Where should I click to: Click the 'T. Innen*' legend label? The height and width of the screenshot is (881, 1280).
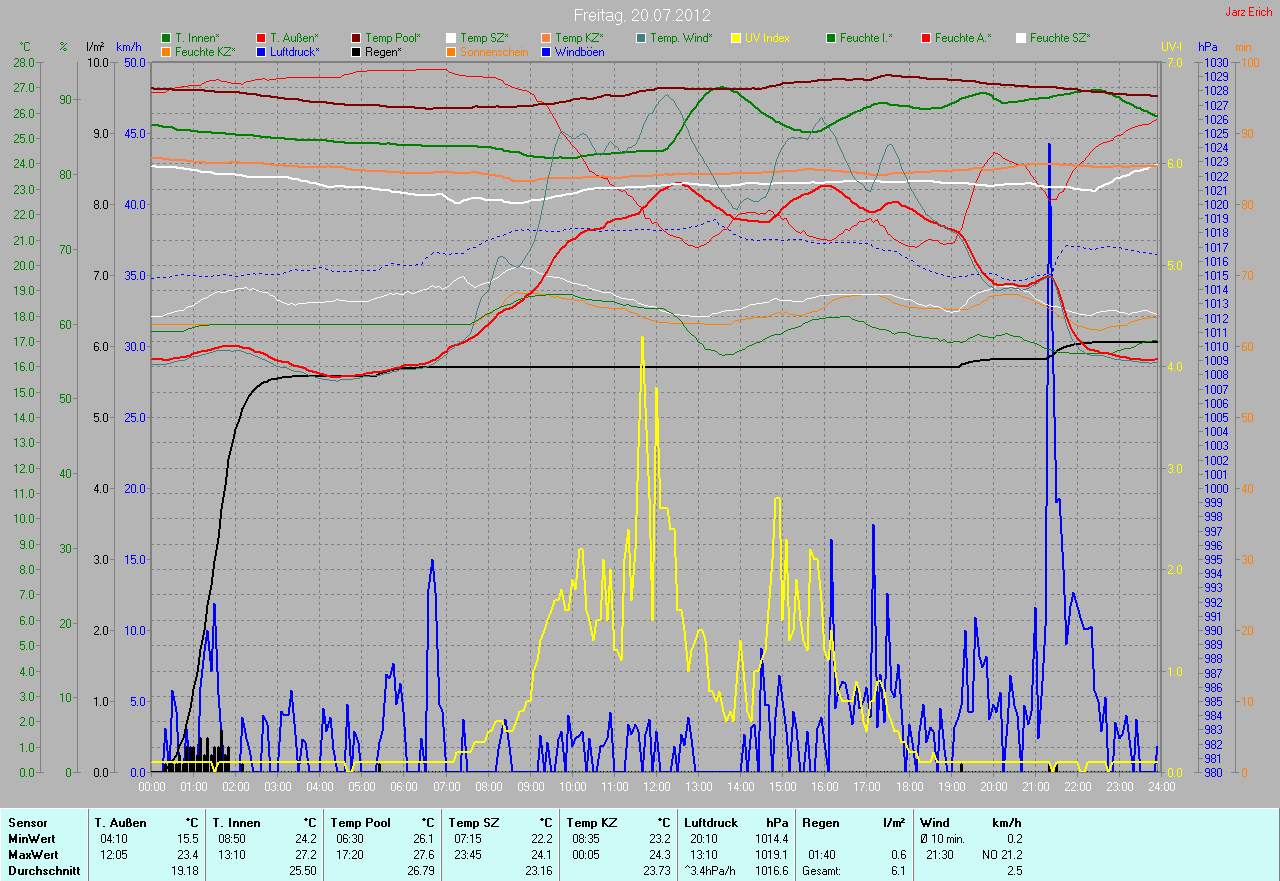point(199,38)
